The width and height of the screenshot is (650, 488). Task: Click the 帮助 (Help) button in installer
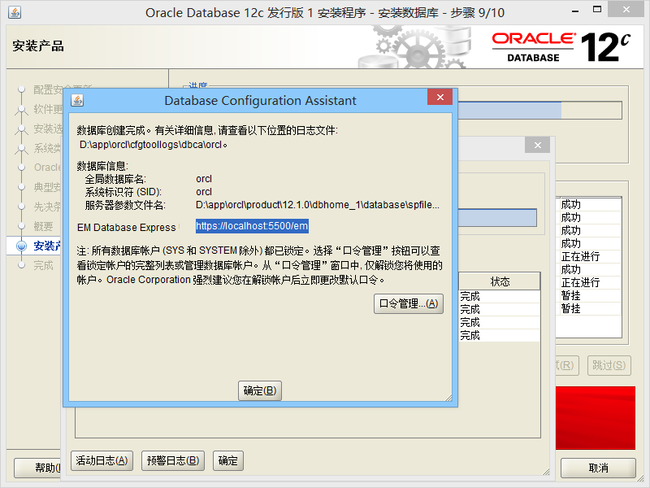coord(37,468)
